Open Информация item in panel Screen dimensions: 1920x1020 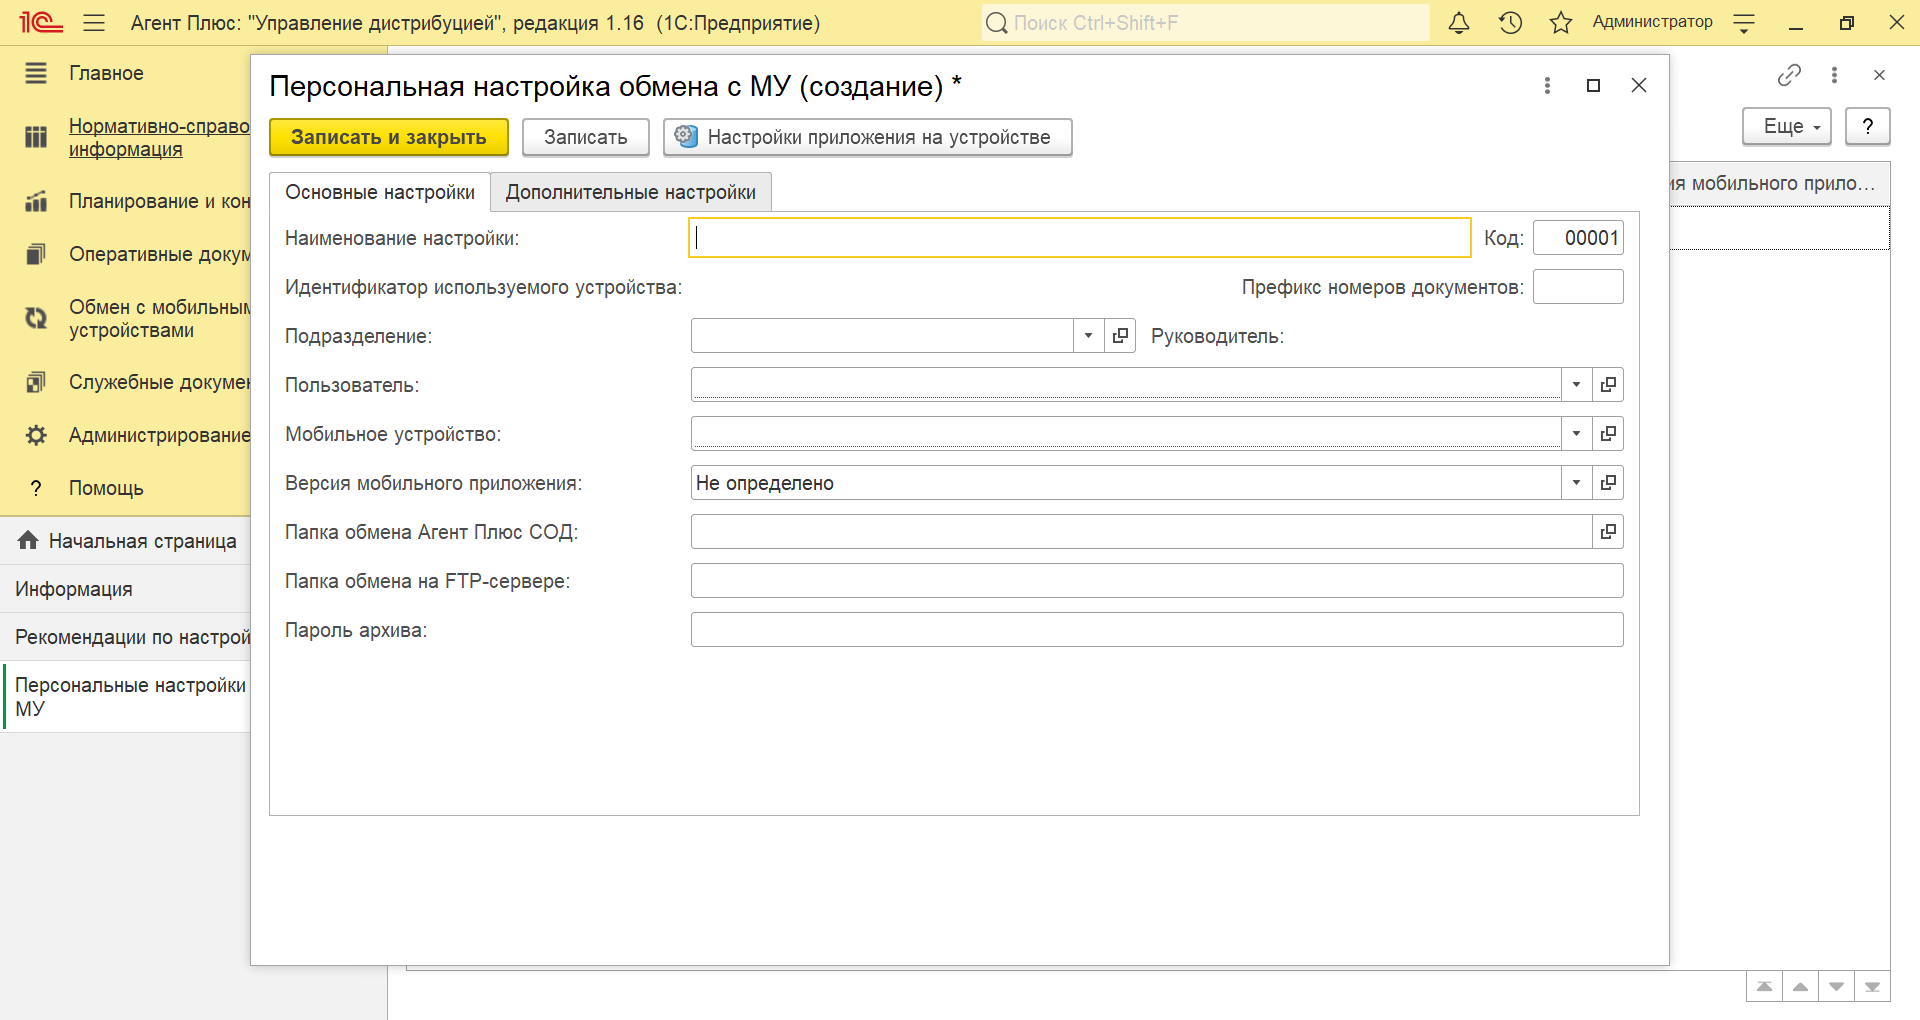coord(126,589)
